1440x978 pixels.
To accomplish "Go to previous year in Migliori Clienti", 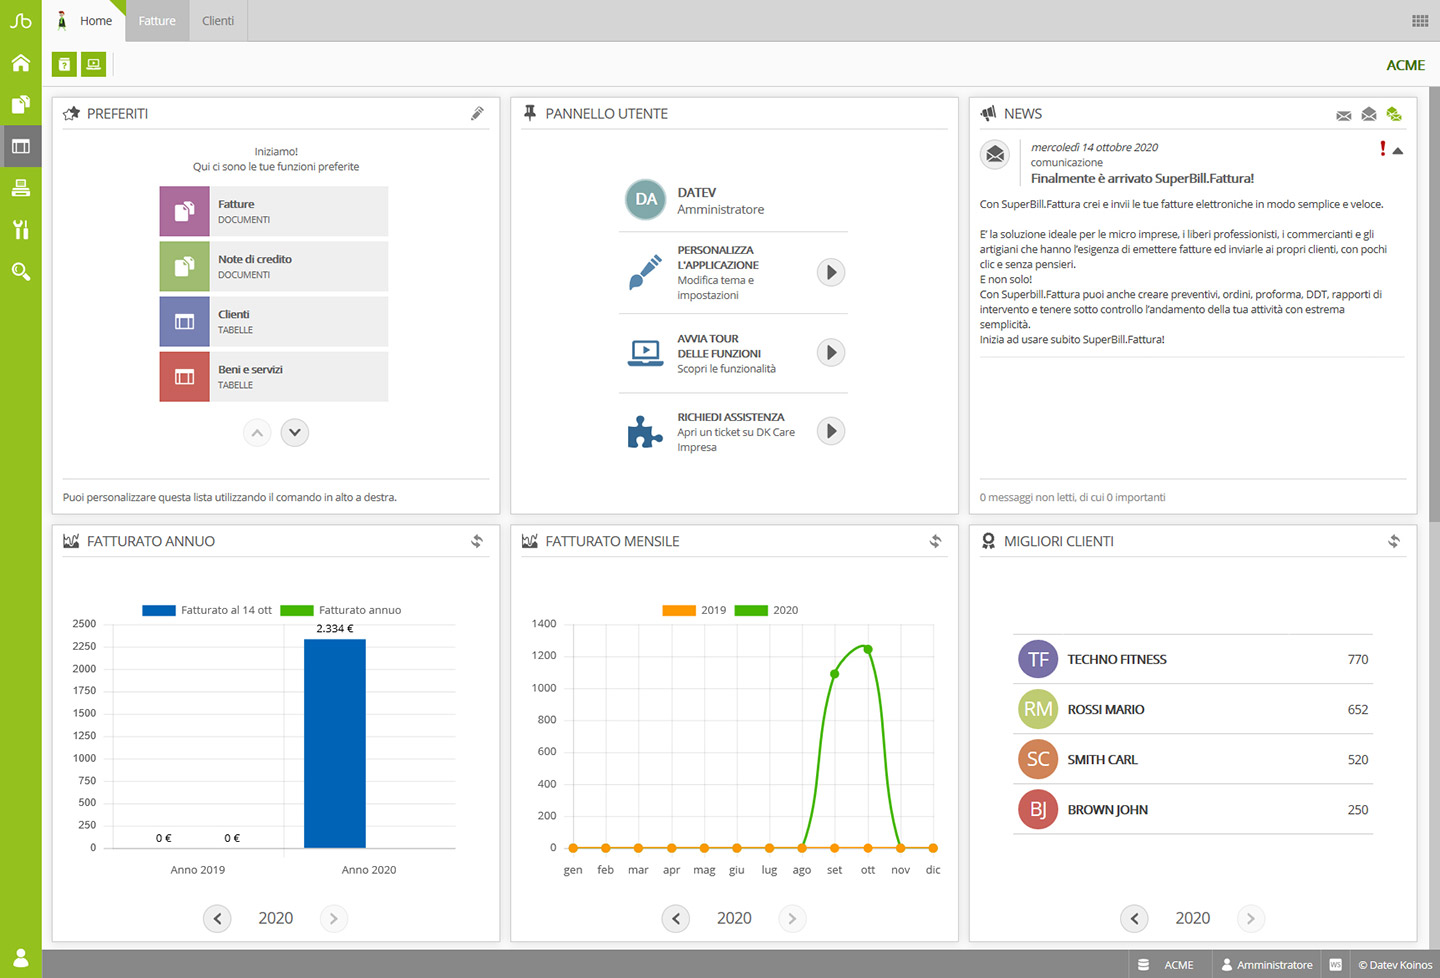I will click(x=1134, y=918).
